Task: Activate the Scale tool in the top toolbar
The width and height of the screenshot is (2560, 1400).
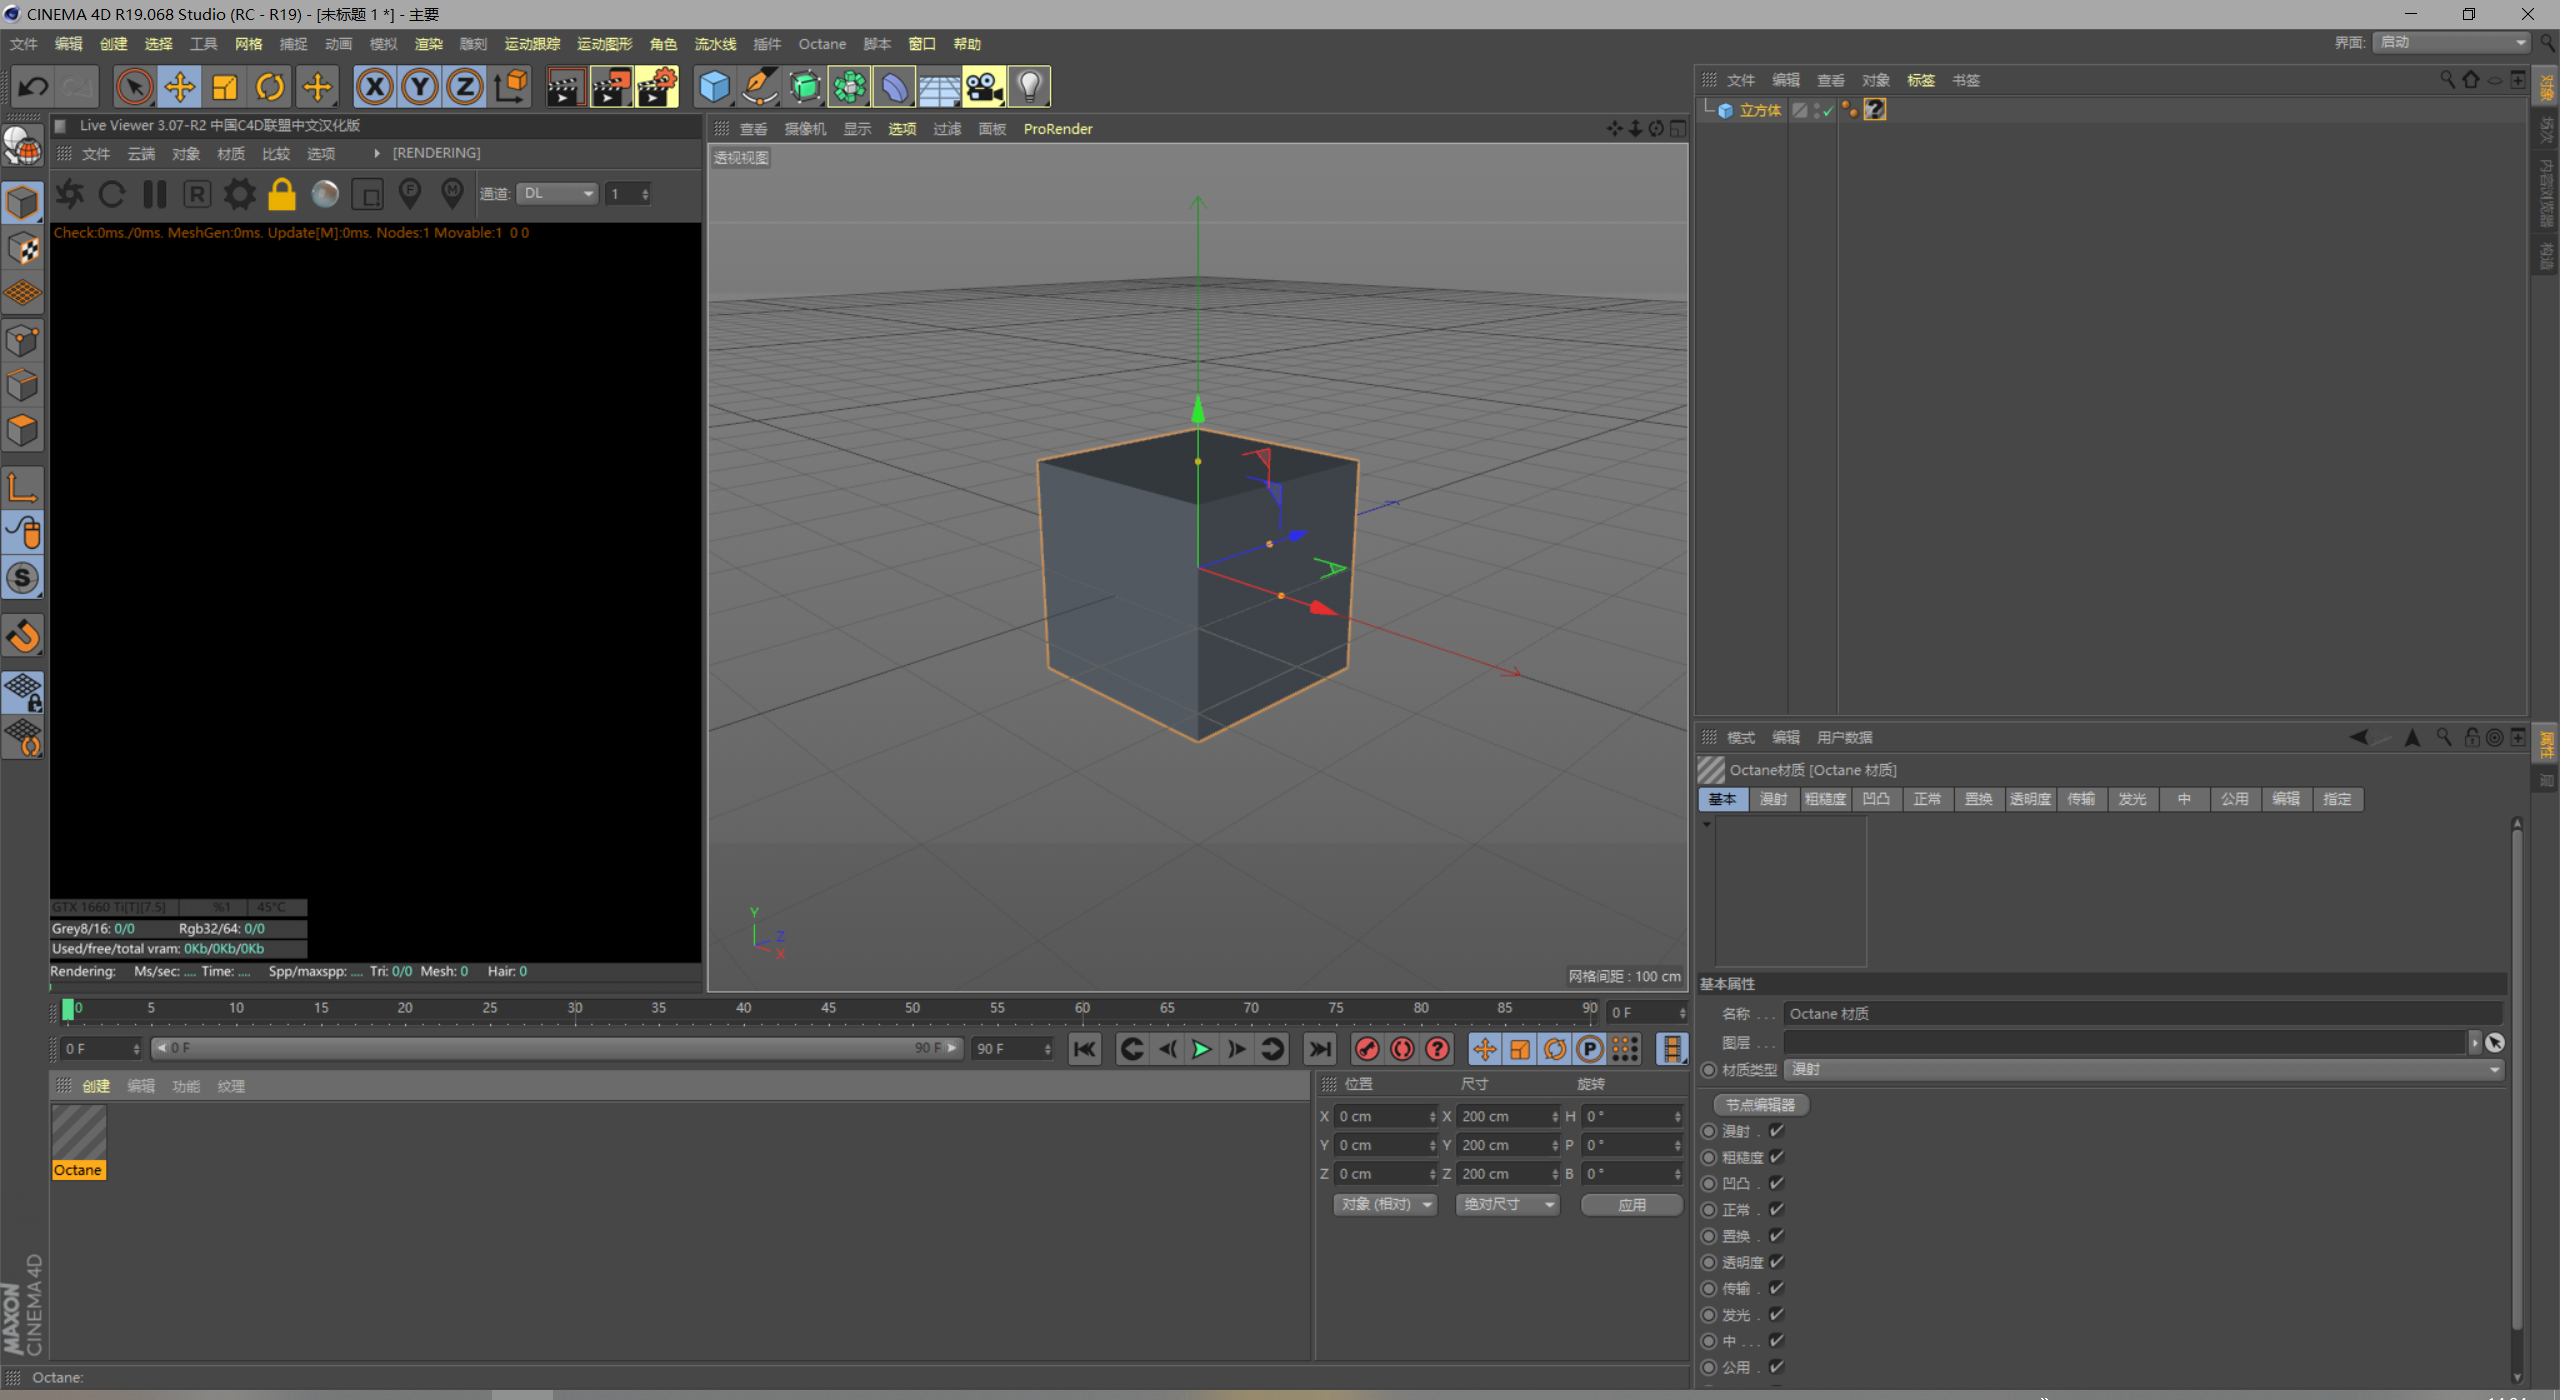Action: pyautogui.click(x=225, y=87)
